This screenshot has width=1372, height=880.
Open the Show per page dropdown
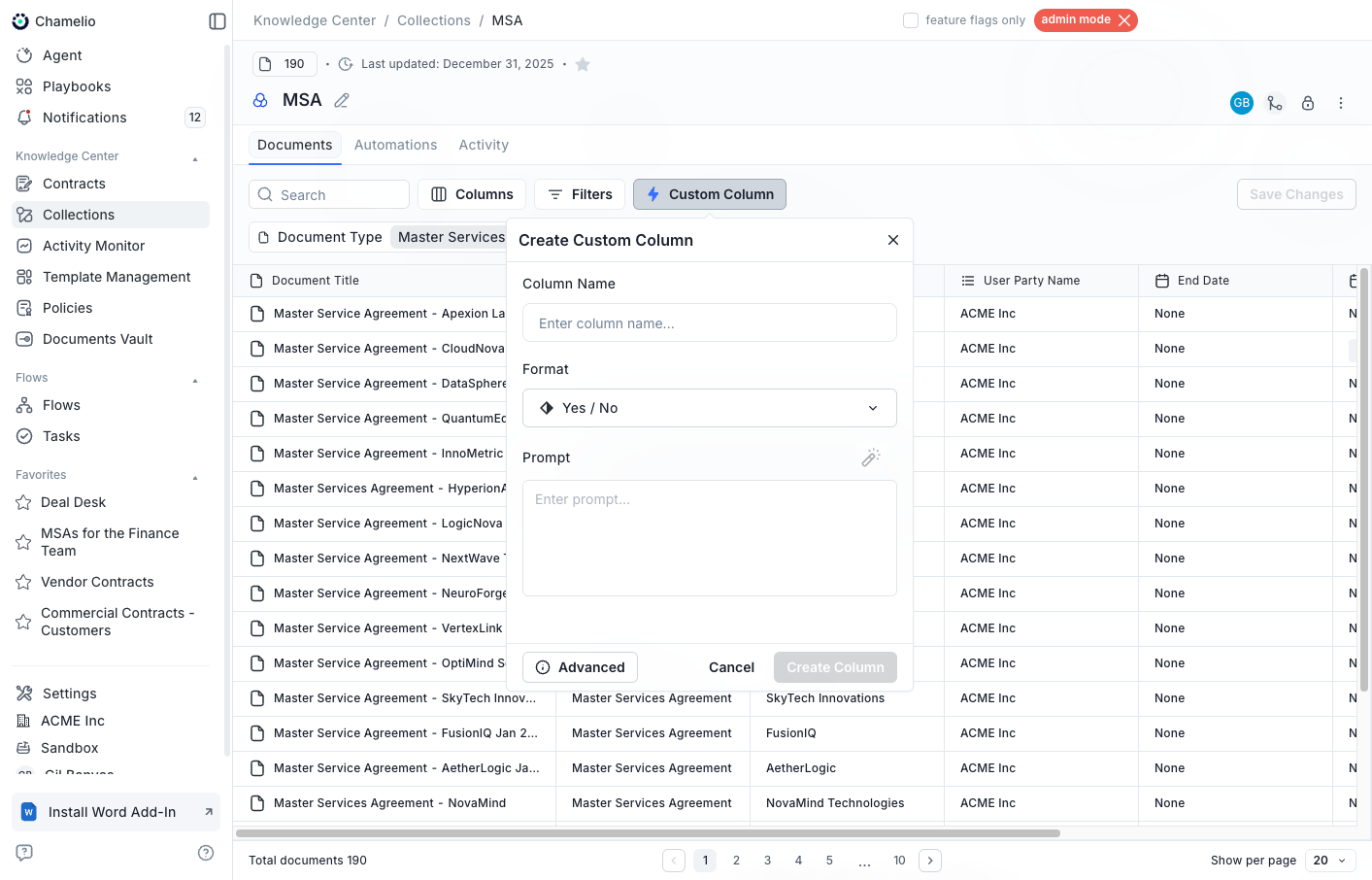coord(1330,860)
